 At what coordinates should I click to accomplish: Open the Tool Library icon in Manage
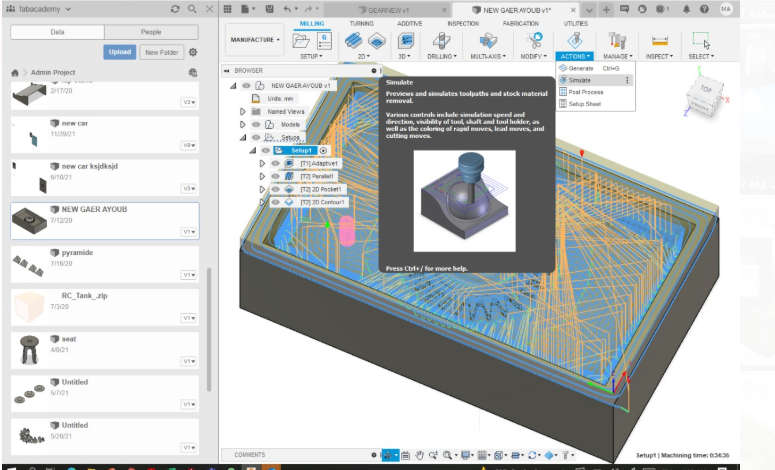pyautogui.click(x=617, y=41)
